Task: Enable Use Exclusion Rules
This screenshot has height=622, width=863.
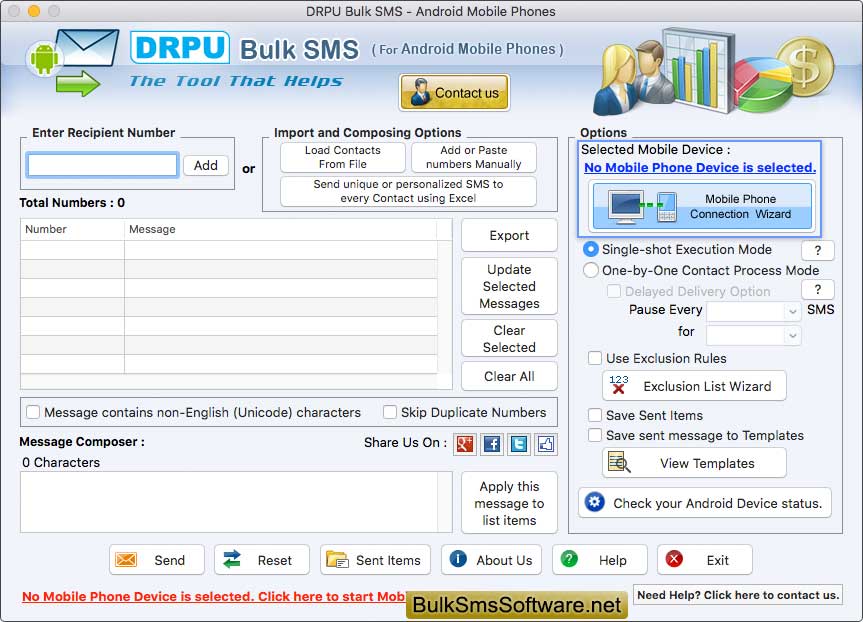Action: click(x=595, y=358)
